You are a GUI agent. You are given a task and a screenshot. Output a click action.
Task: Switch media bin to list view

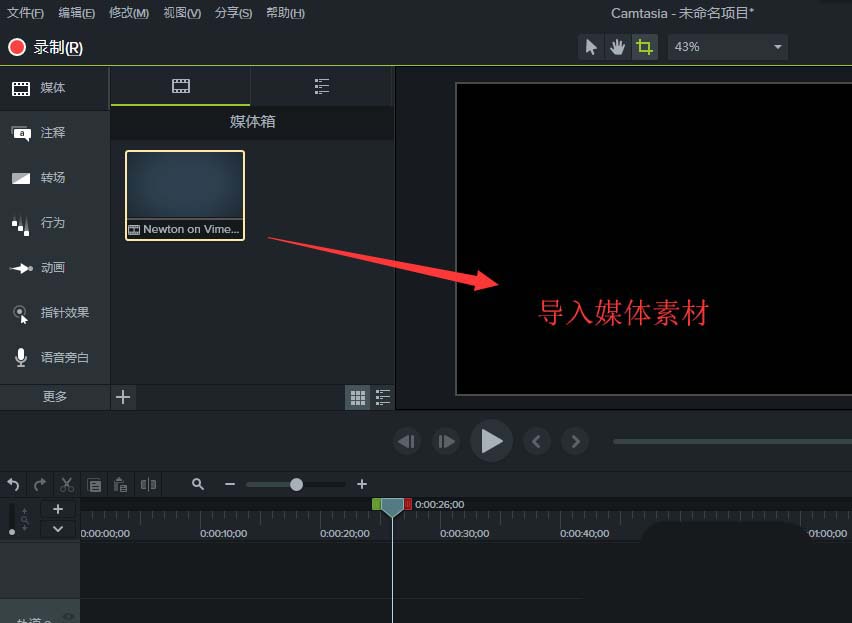pos(383,398)
